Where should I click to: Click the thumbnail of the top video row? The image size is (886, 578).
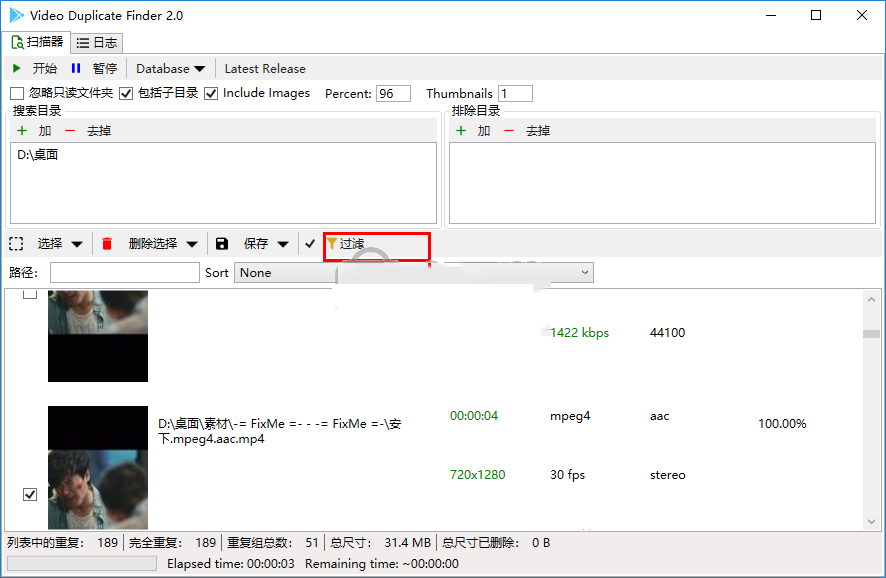tap(98, 336)
